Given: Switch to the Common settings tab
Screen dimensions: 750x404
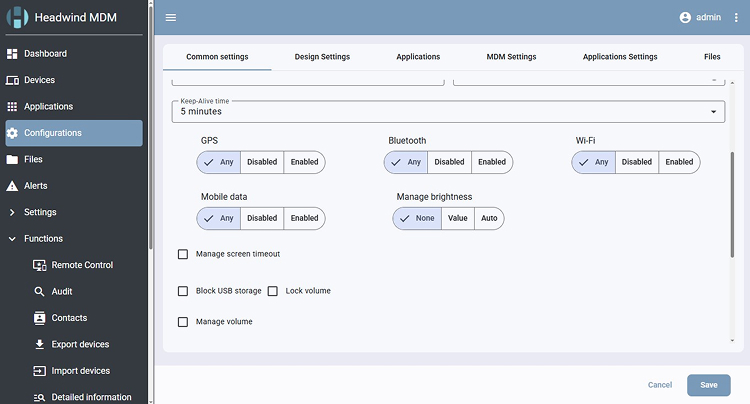Looking at the screenshot, I should coord(217,57).
